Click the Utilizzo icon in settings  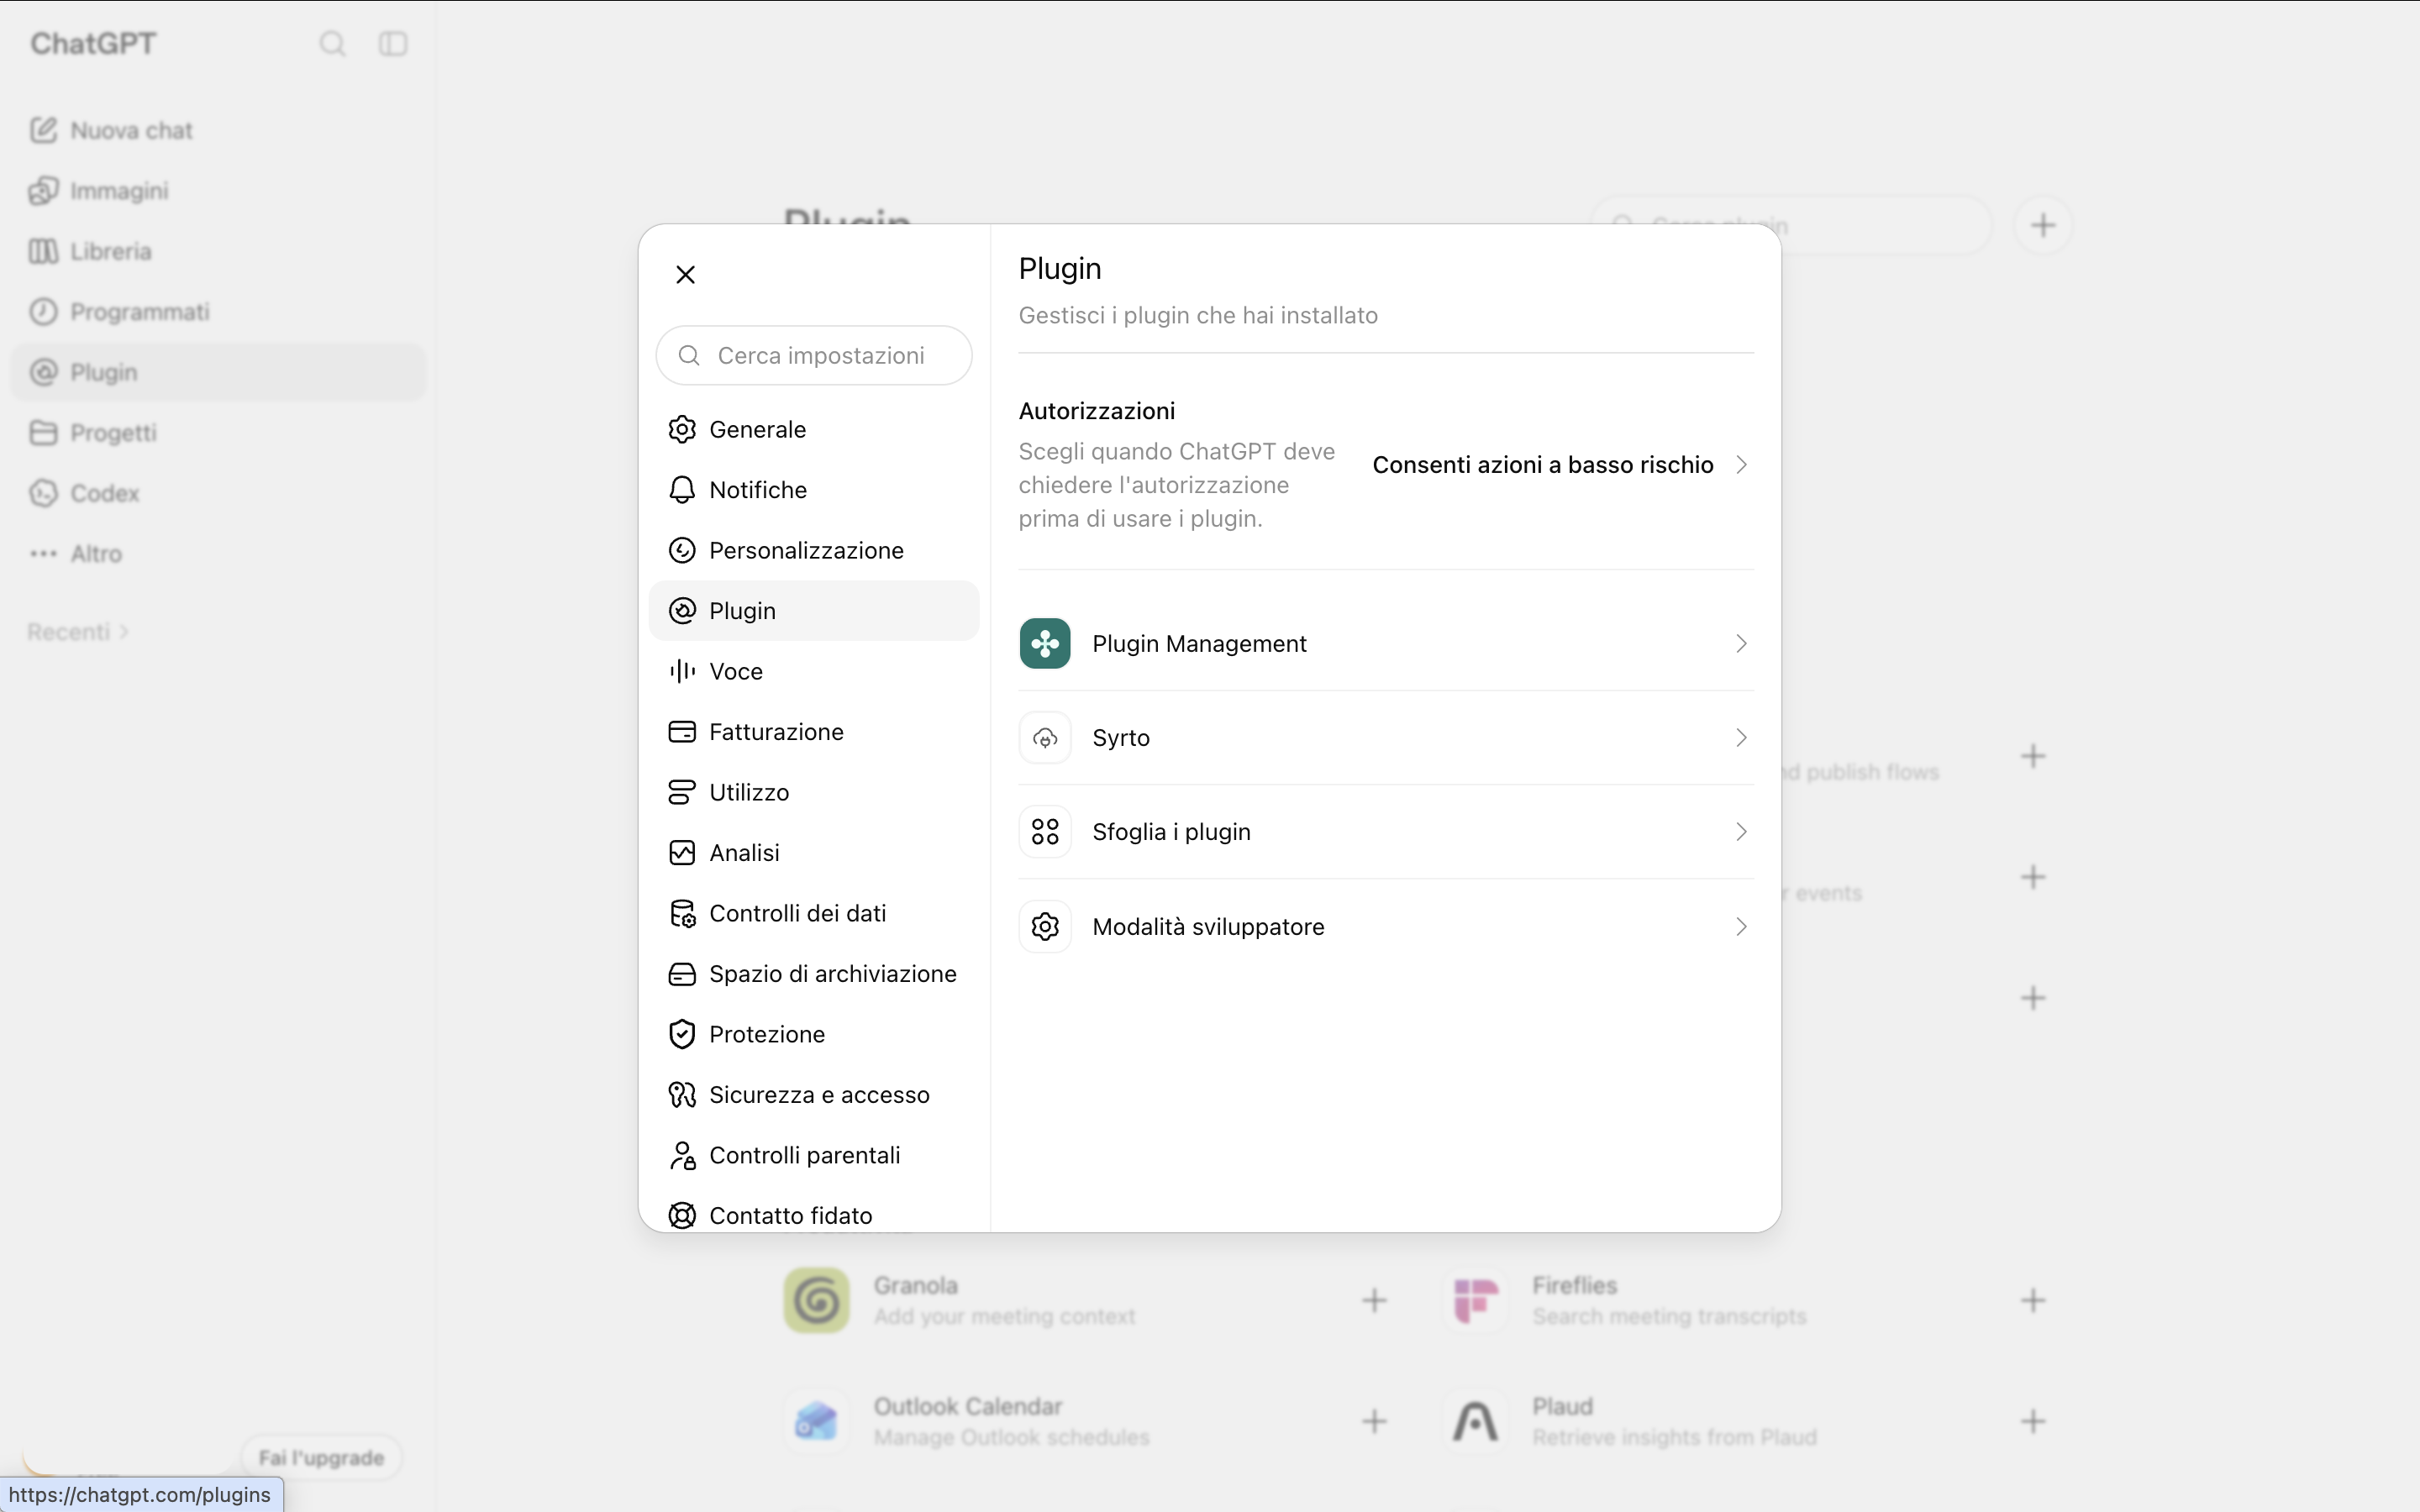pos(682,792)
